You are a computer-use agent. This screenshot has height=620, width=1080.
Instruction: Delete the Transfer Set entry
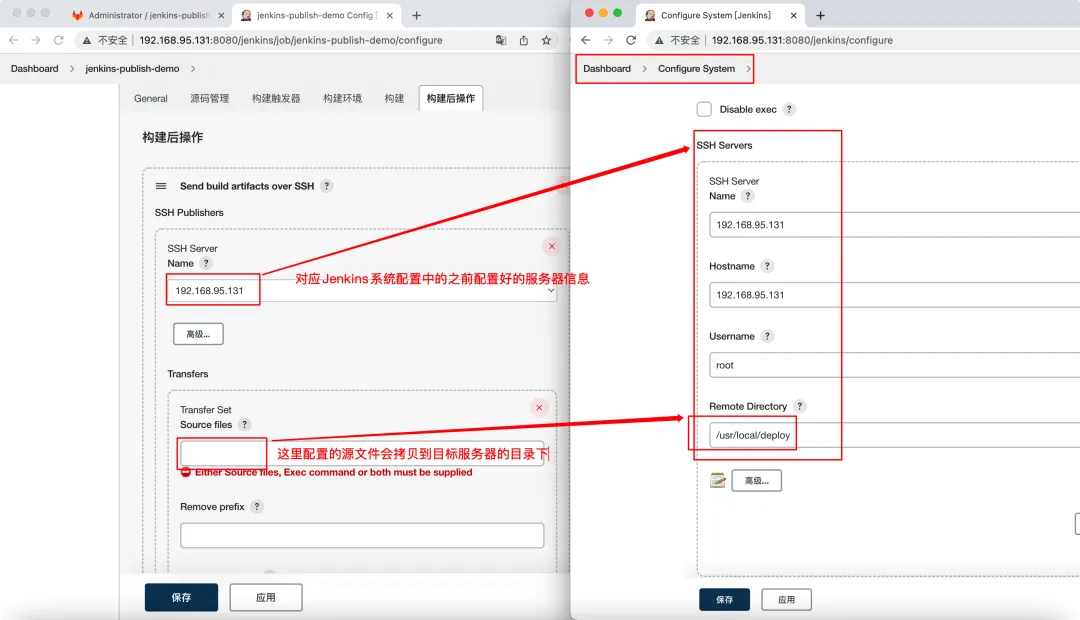(x=539, y=407)
